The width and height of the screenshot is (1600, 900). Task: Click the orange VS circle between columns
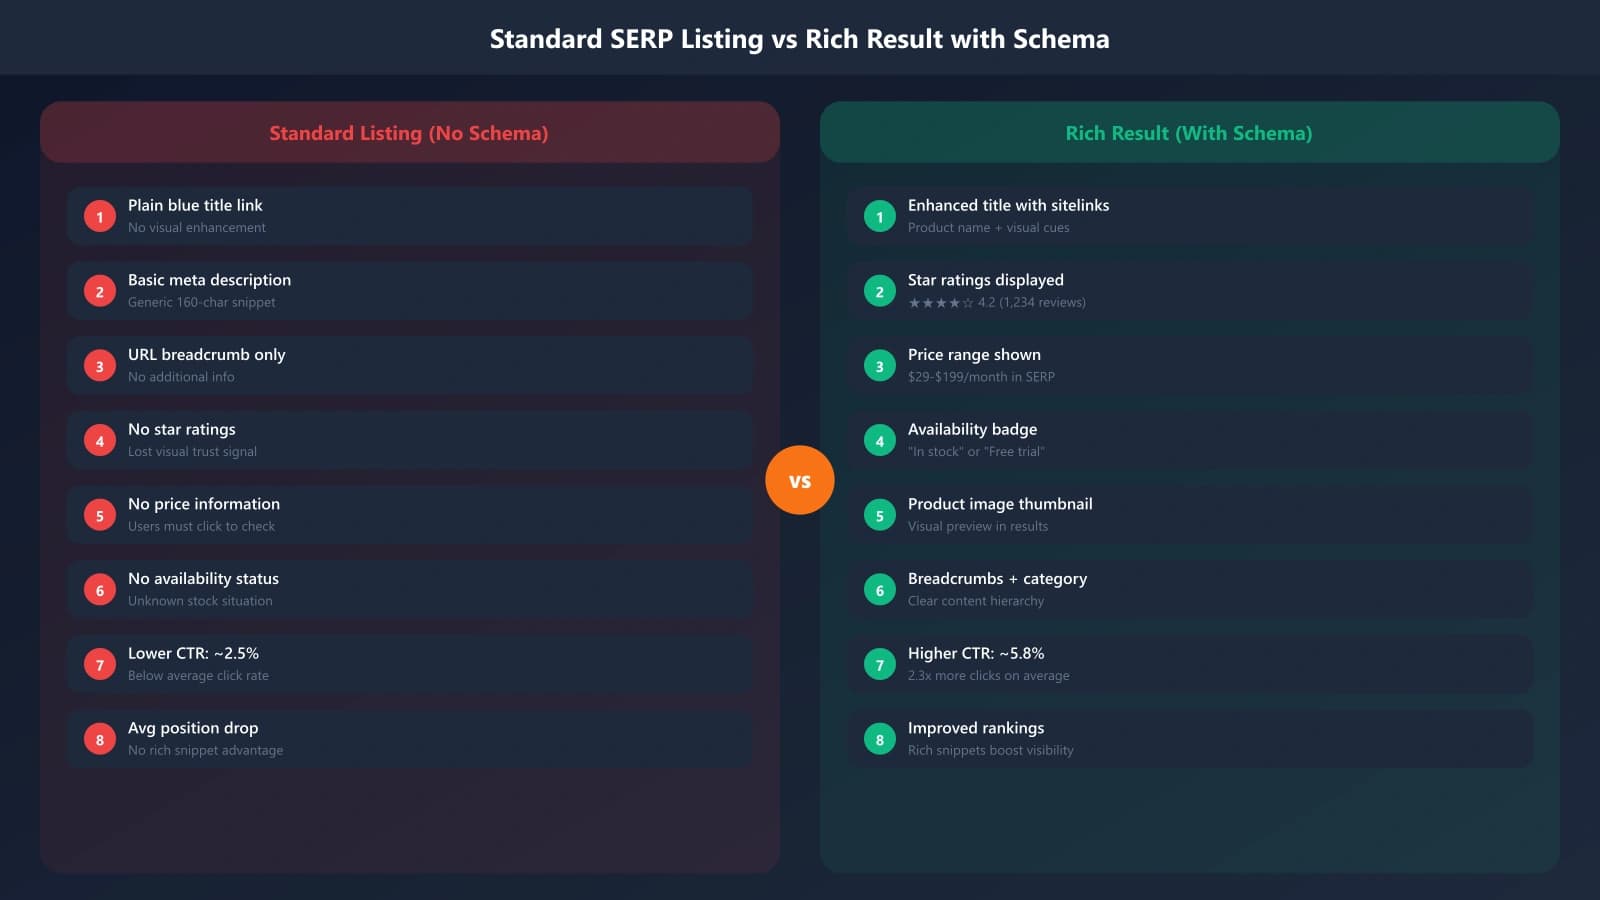(x=800, y=479)
